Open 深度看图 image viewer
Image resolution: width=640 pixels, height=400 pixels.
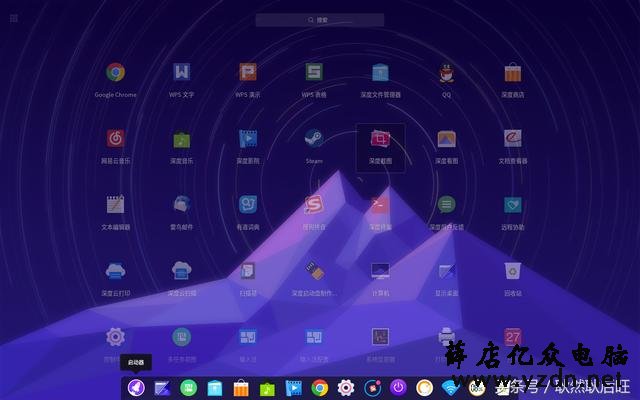click(x=447, y=139)
